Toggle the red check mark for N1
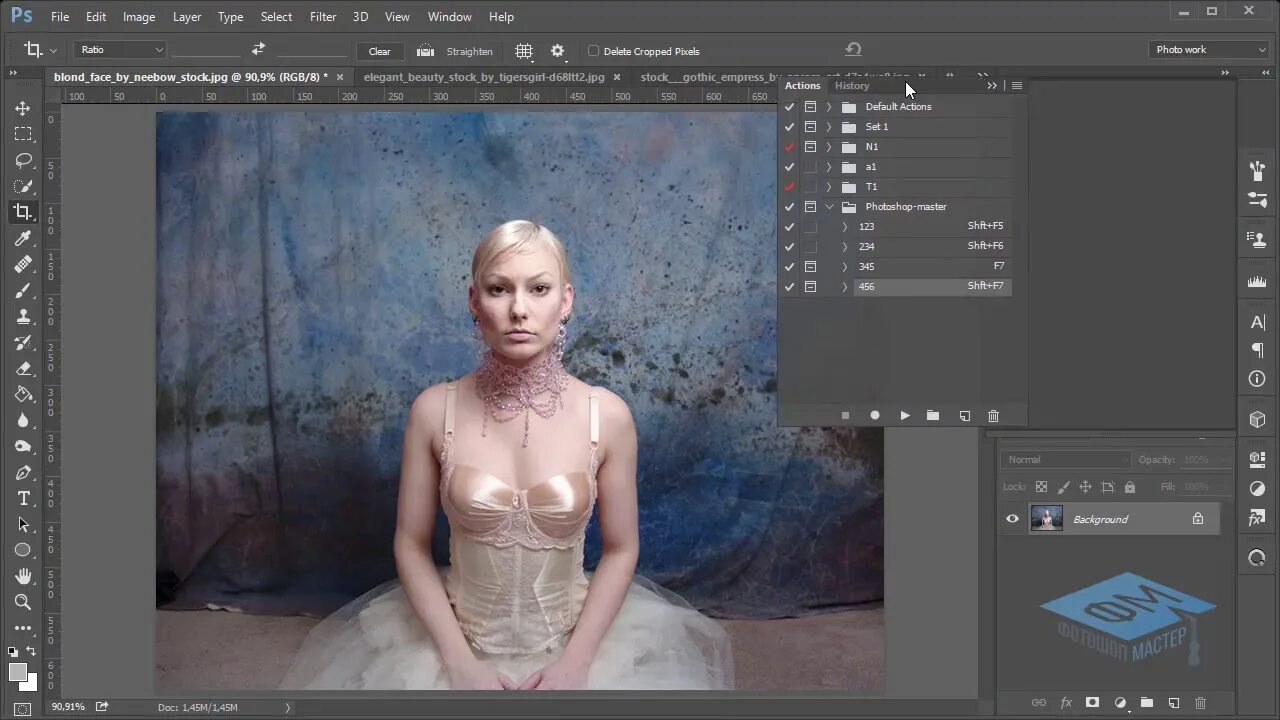Viewport: 1280px width, 720px height. point(790,147)
